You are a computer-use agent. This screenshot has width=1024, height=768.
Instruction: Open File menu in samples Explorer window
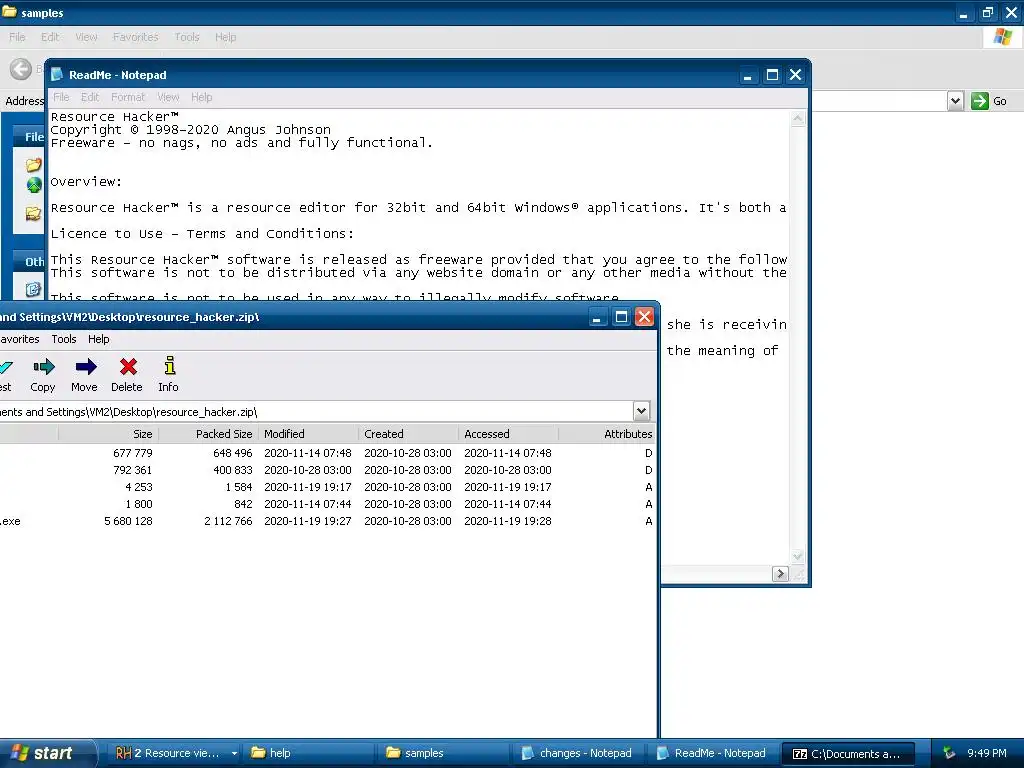coord(17,37)
